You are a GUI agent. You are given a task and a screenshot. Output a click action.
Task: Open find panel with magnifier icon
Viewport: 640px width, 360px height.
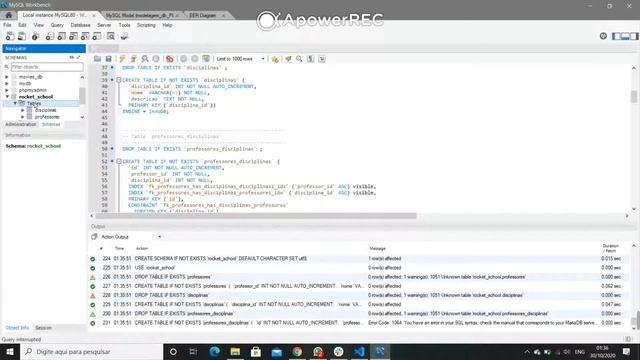click(299, 59)
